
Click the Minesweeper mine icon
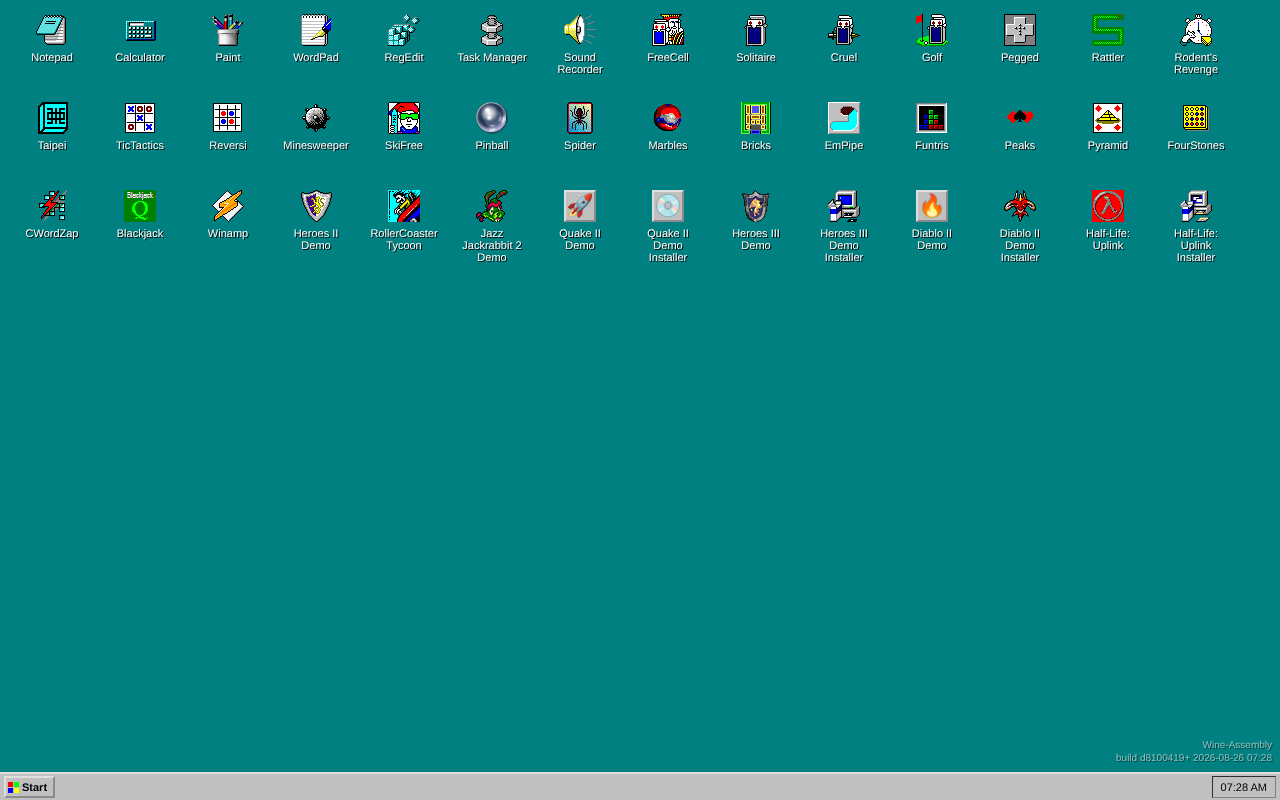point(316,118)
